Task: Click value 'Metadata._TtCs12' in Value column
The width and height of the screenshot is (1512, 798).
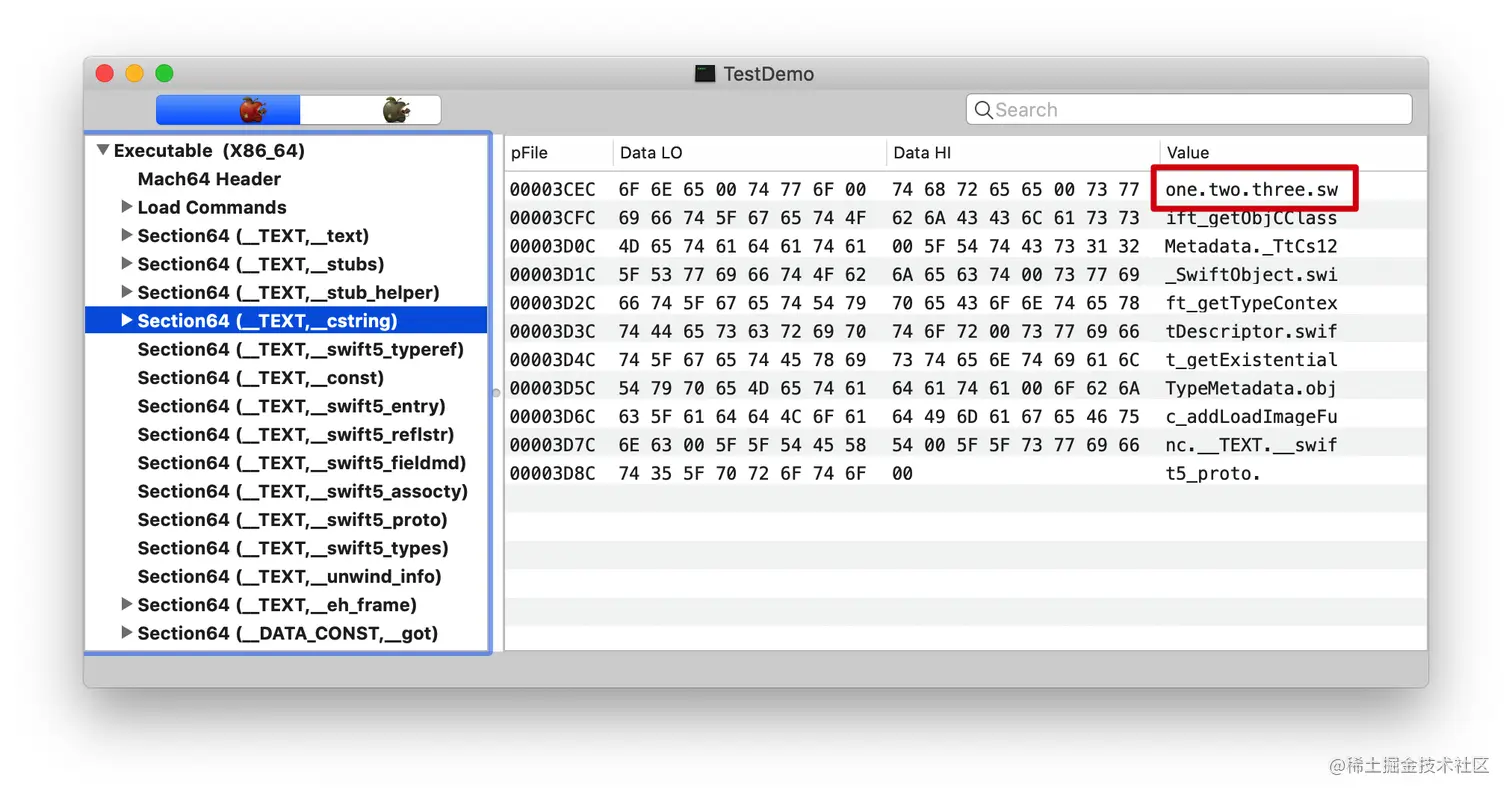Action: tap(1251, 246)
